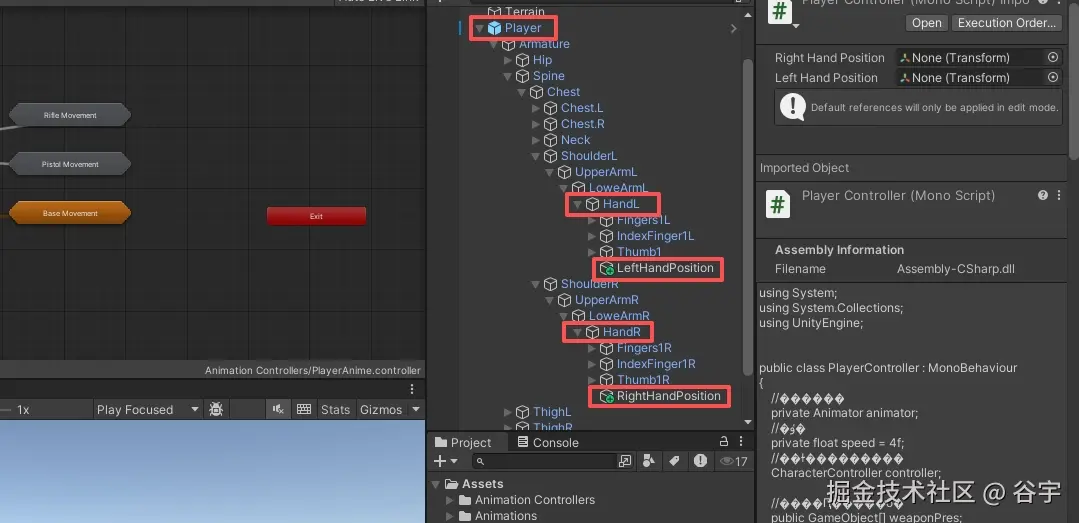Image resolution: width=1079 pixels, height=523 pixels.
Task: Click the LeftHandPosition object icon
Action: (x=606, y=268)
